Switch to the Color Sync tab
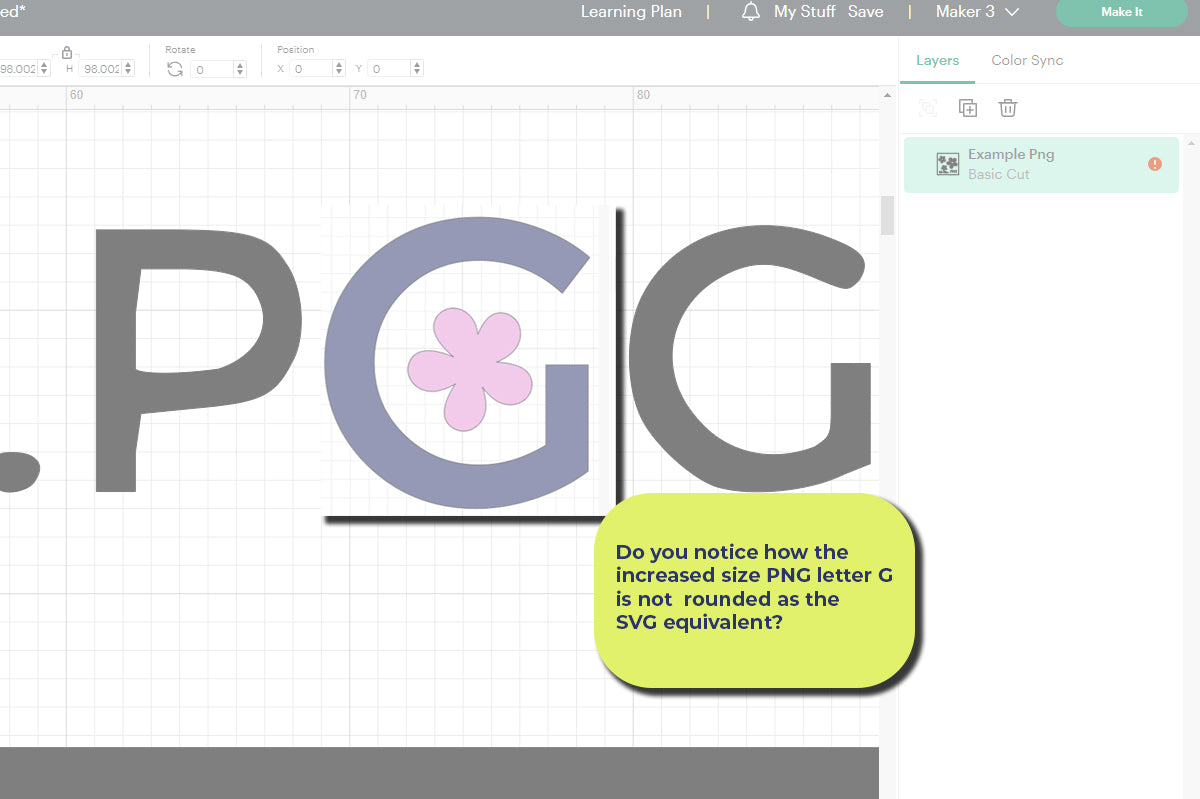Screen dimensions: 1200x799 [x=1027, y=60]
